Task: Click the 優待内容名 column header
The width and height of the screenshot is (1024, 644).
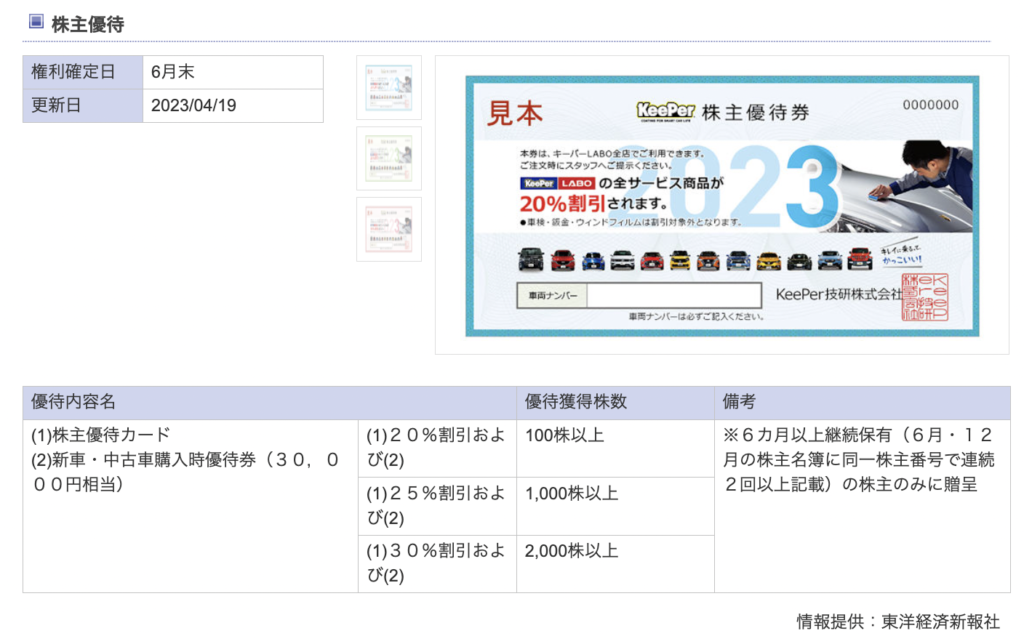Action: (x=270, y=402)
